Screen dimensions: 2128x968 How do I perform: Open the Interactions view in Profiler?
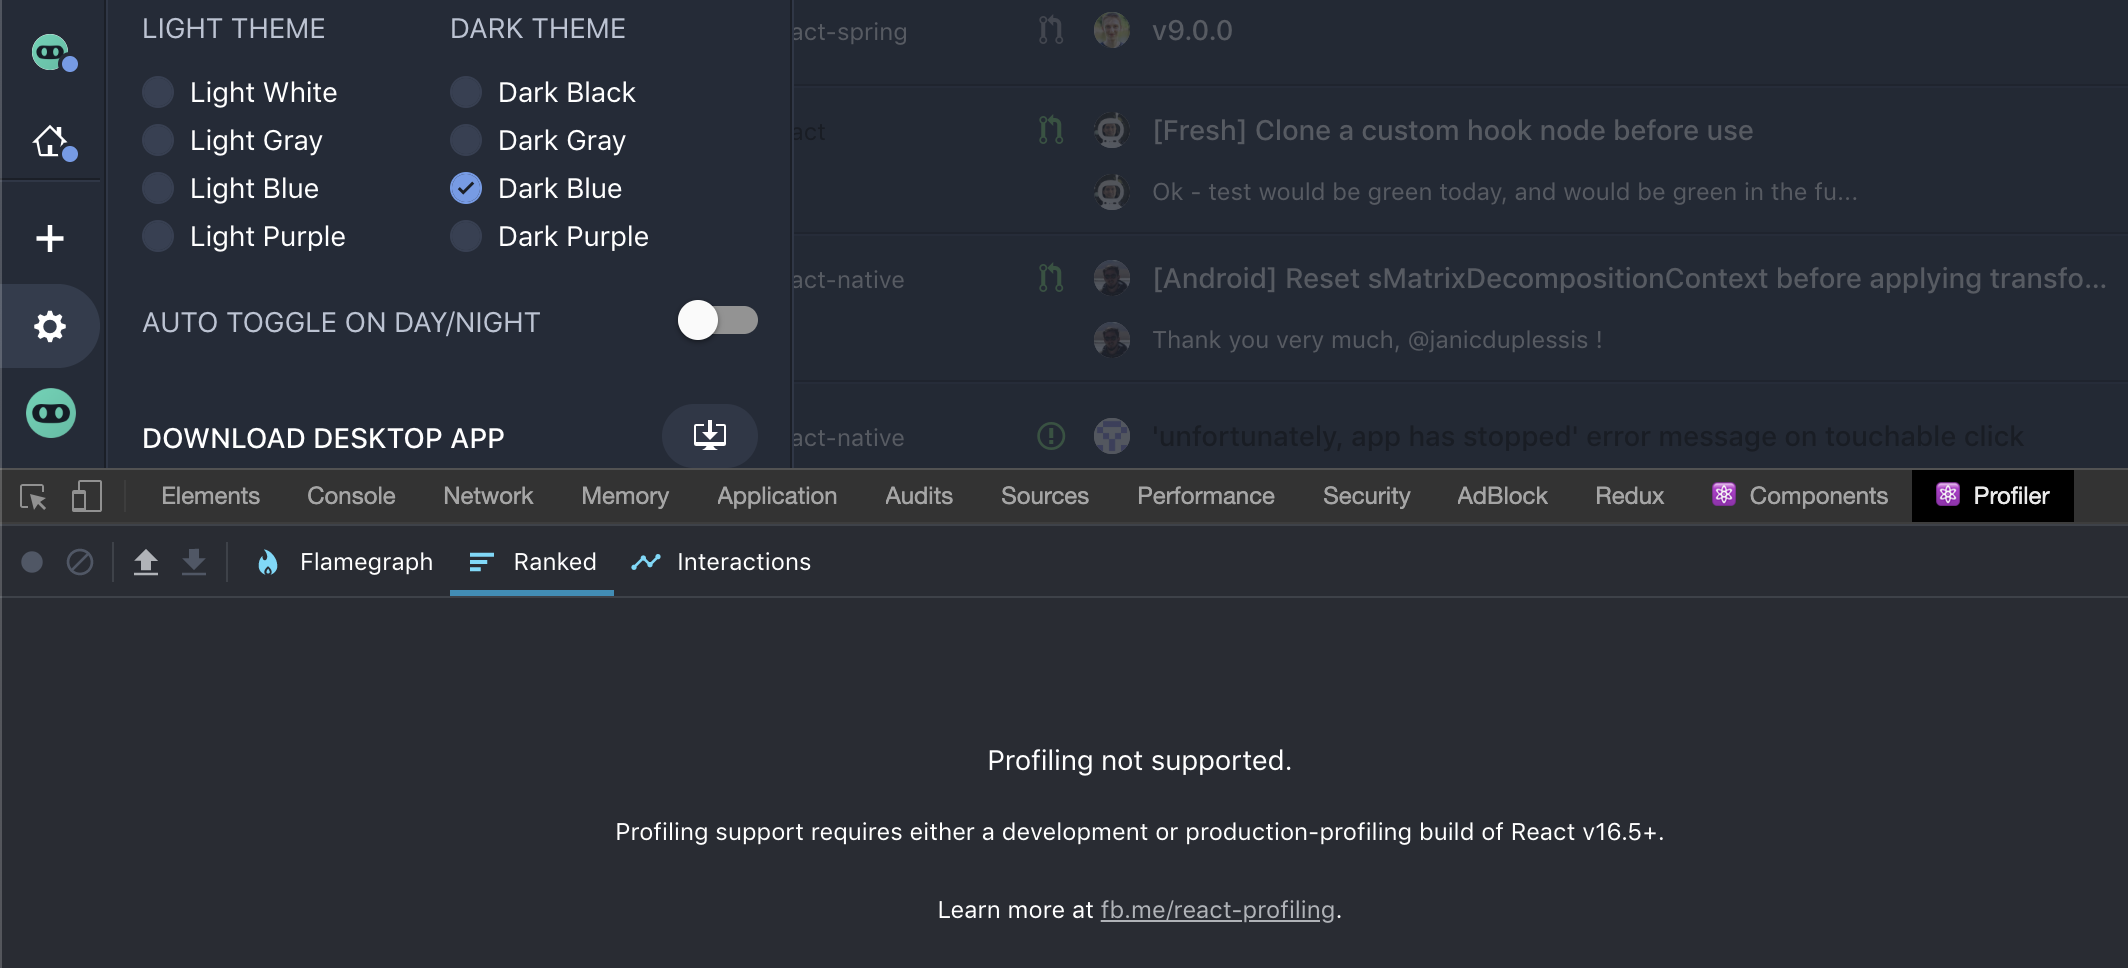tap(744, 562)
